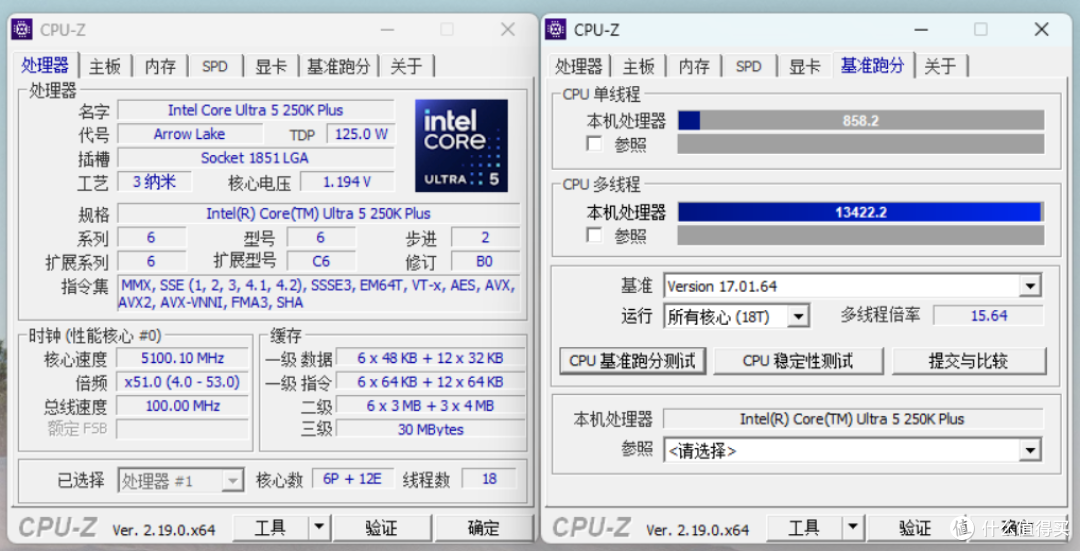
Task: Click single-thread 参照 reference bar
Action: pyautogui.click(x=861, y=144)
